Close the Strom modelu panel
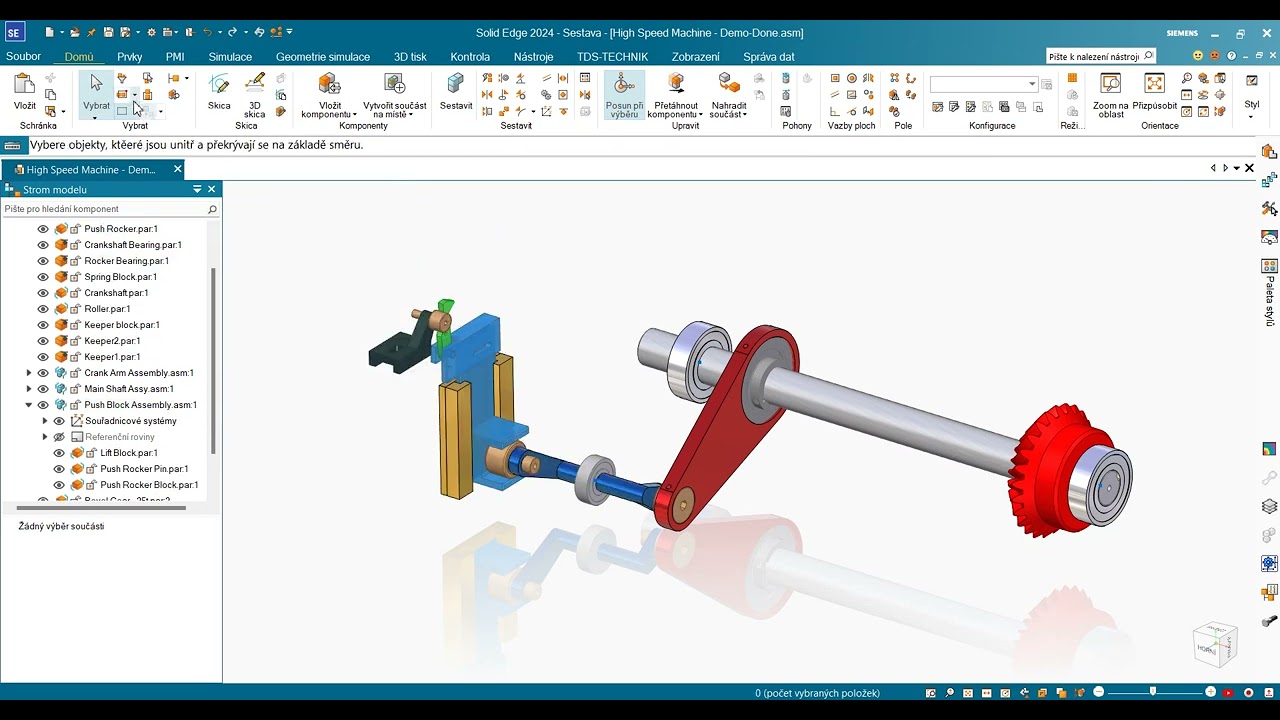Screen dimensions: 1280x720 (212, 189)
